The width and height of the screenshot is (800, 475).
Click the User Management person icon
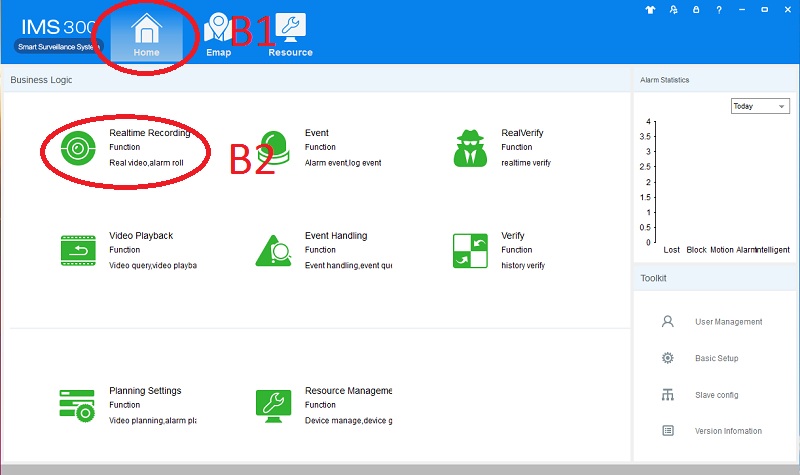(667, 321)
